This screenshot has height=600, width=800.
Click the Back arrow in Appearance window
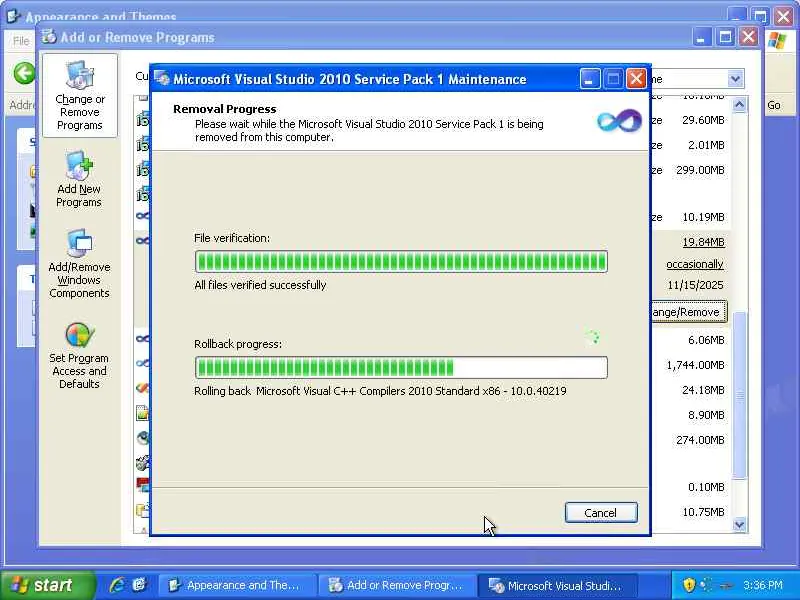pos(24,73)
